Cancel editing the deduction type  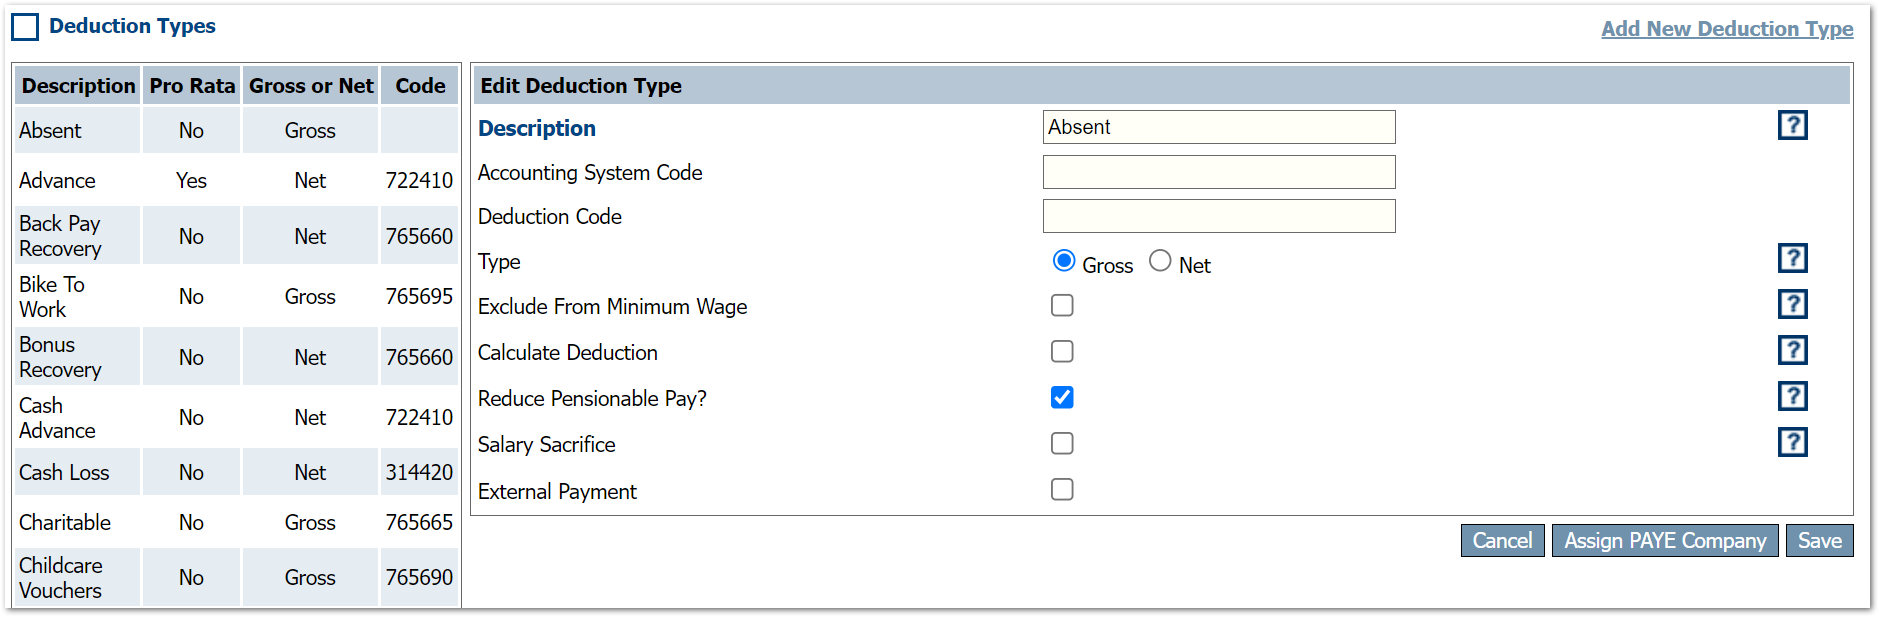coord(1502,541)
